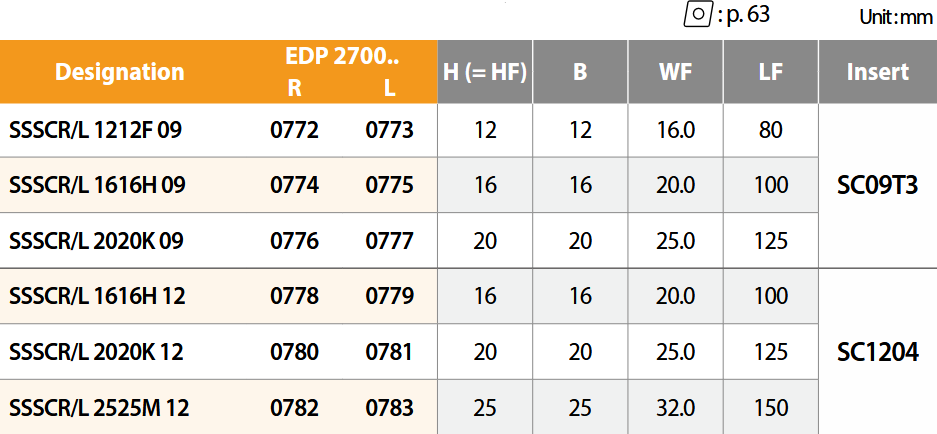
Task: Click the SC09T3 insert cell
Action: pos(877,185)
